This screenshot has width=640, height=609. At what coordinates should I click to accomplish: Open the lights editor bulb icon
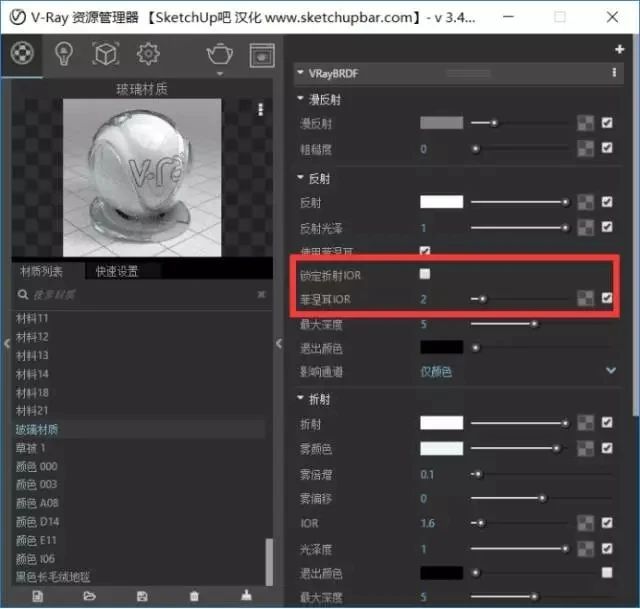(64, 53)
